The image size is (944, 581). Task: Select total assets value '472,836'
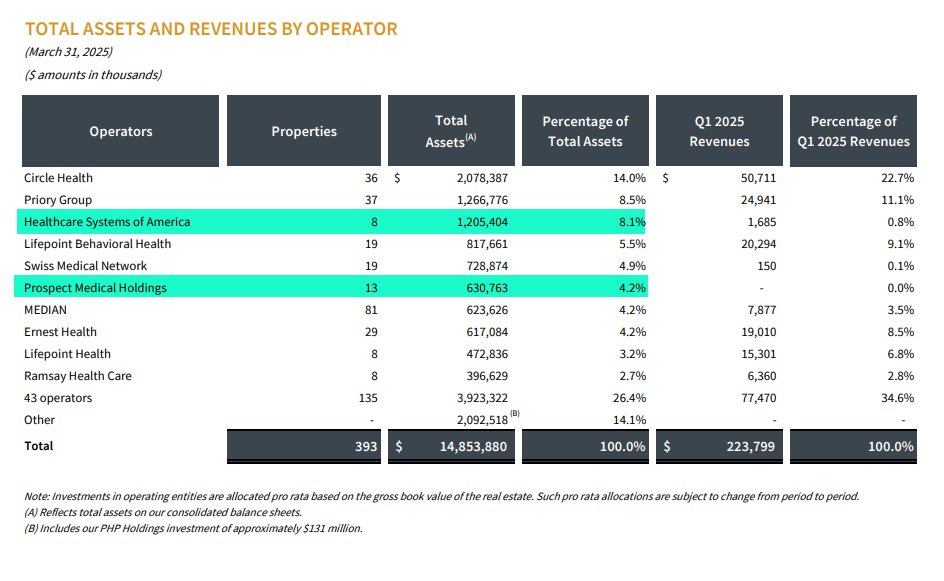[x=487, y=354]
